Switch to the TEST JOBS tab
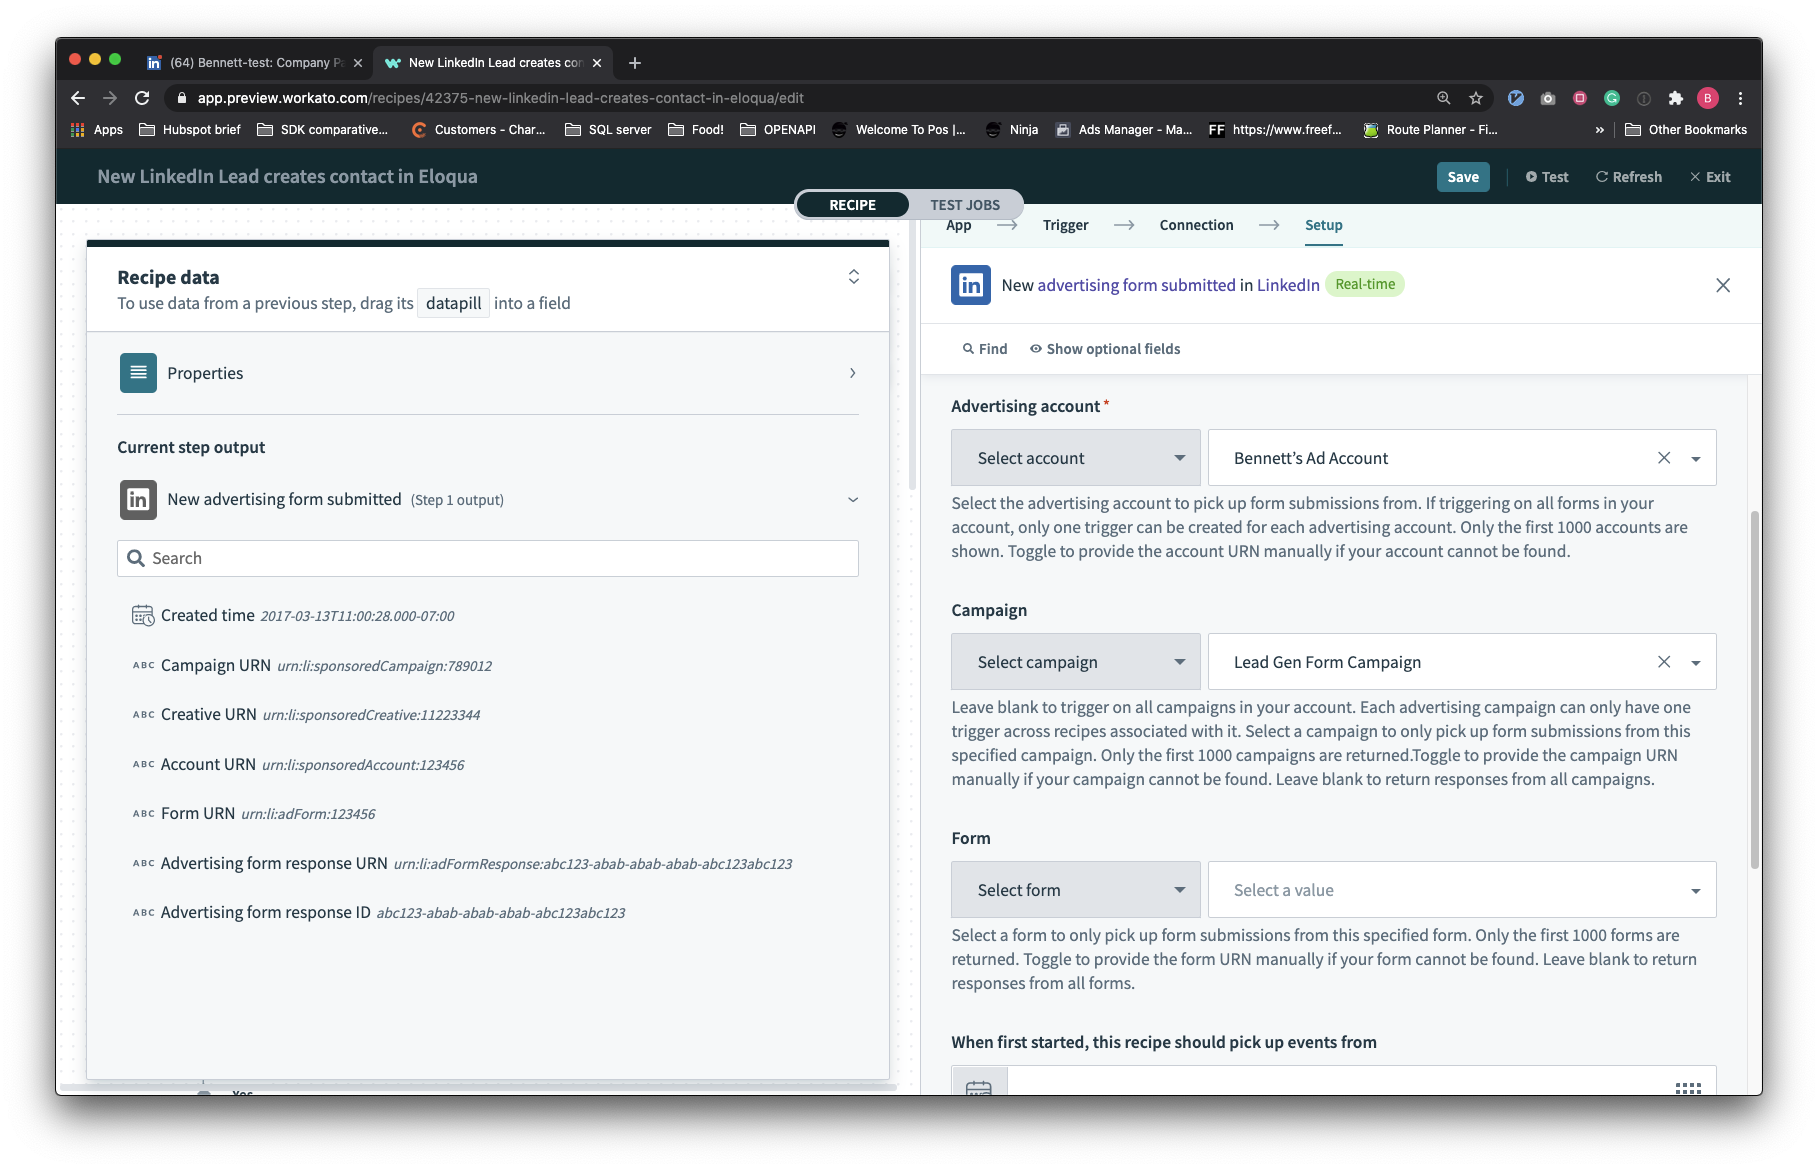Image resolution: width=1818 pixels, height=1169 pixels. click(964, 205)
